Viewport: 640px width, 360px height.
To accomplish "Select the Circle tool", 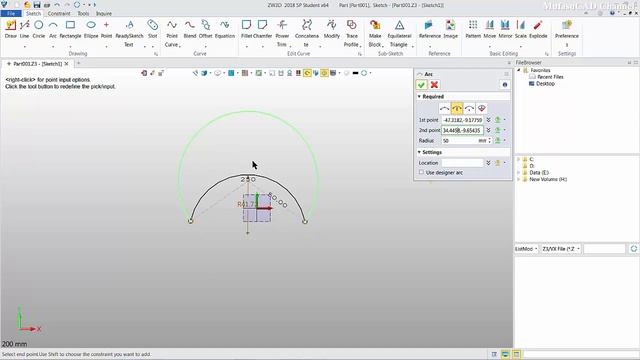I will pos(39,29).
